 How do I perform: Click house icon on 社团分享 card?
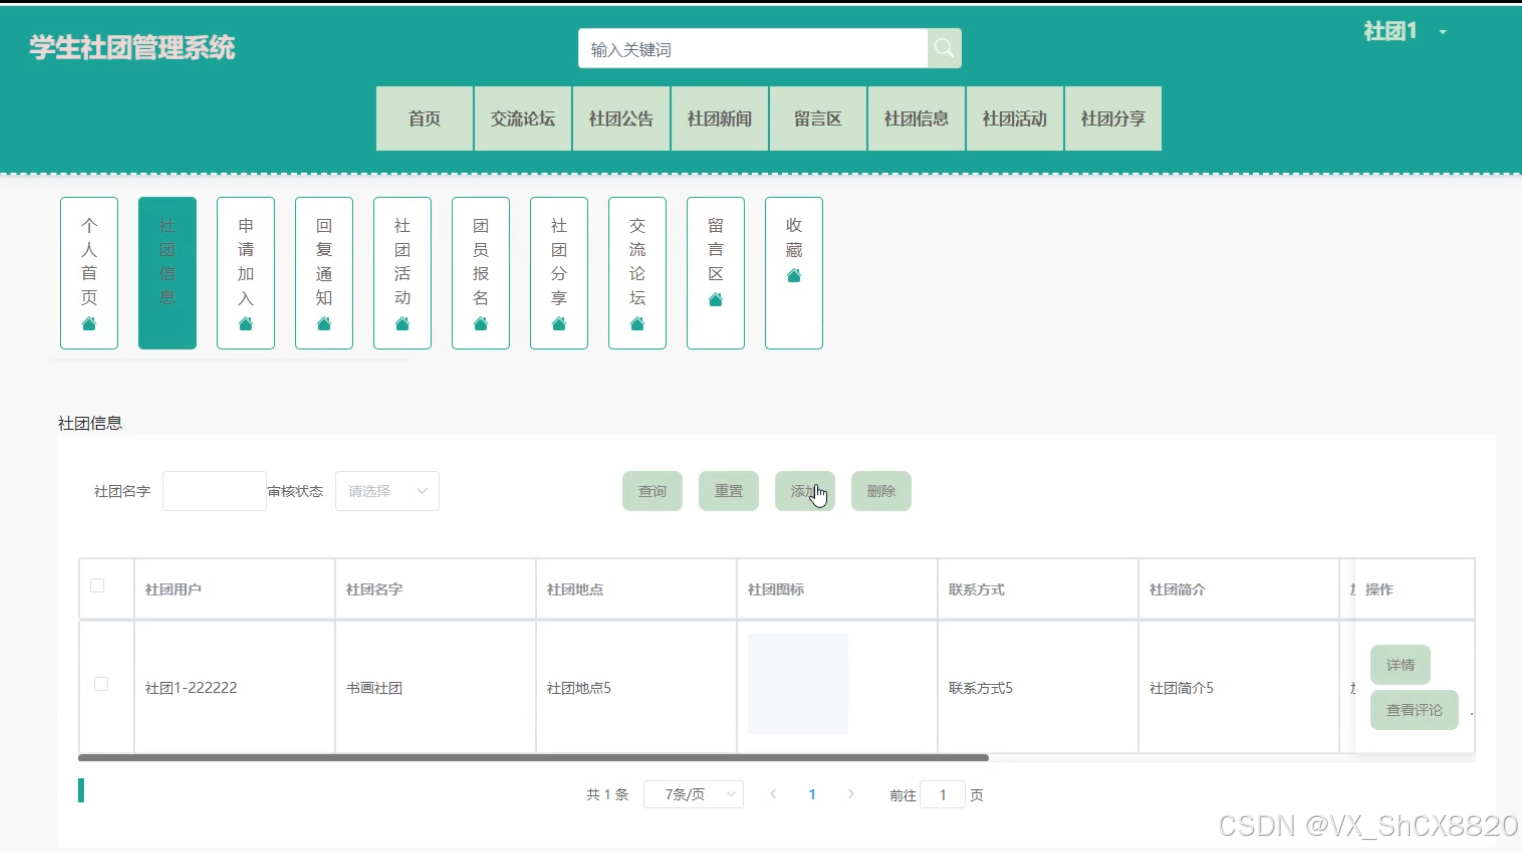559,323
